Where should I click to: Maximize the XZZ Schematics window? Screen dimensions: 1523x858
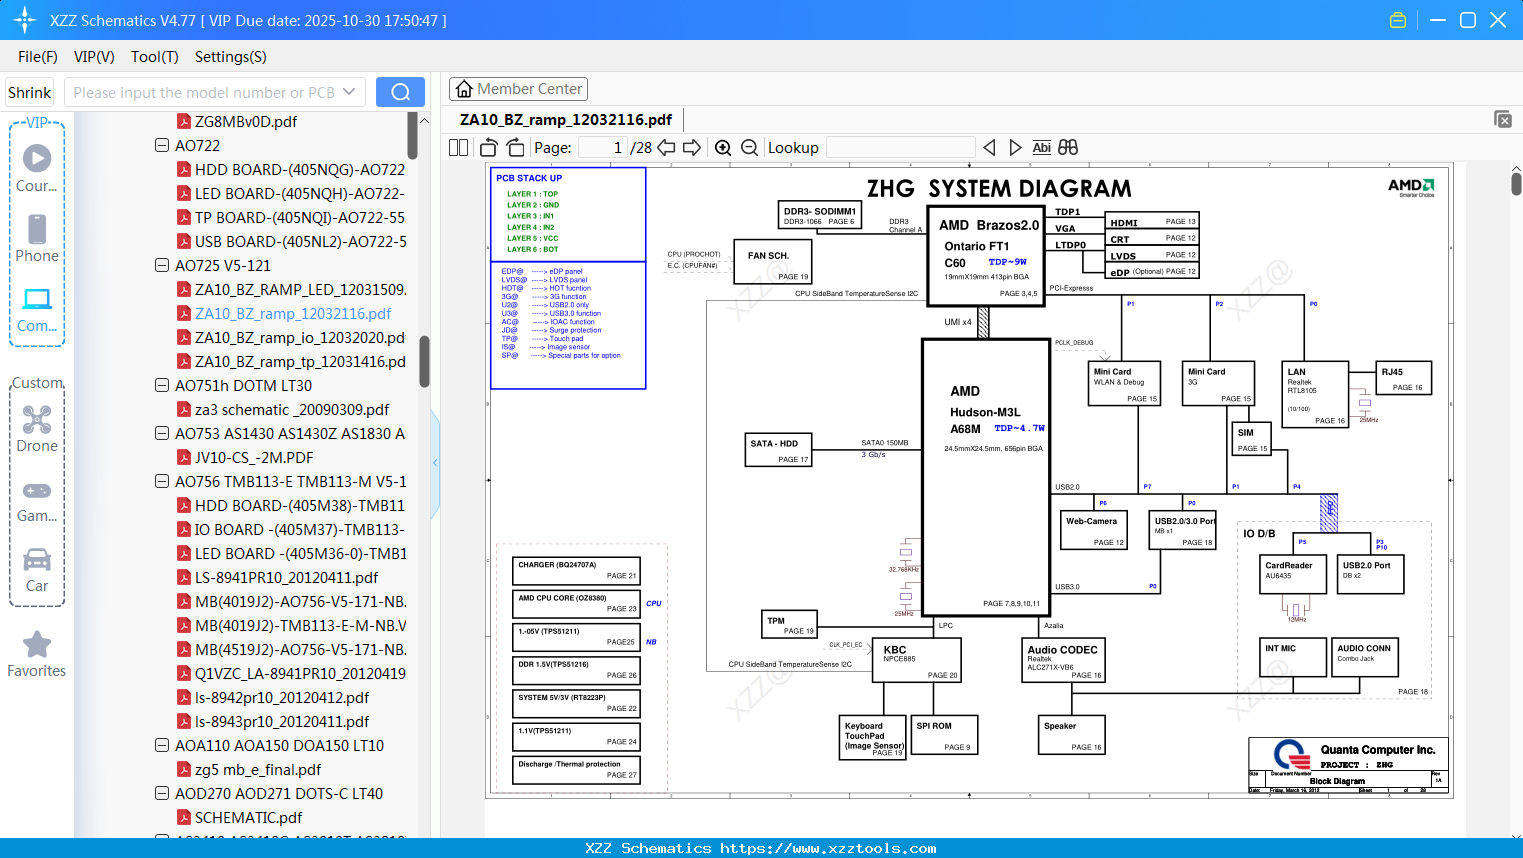click(x=1468, y=20)
